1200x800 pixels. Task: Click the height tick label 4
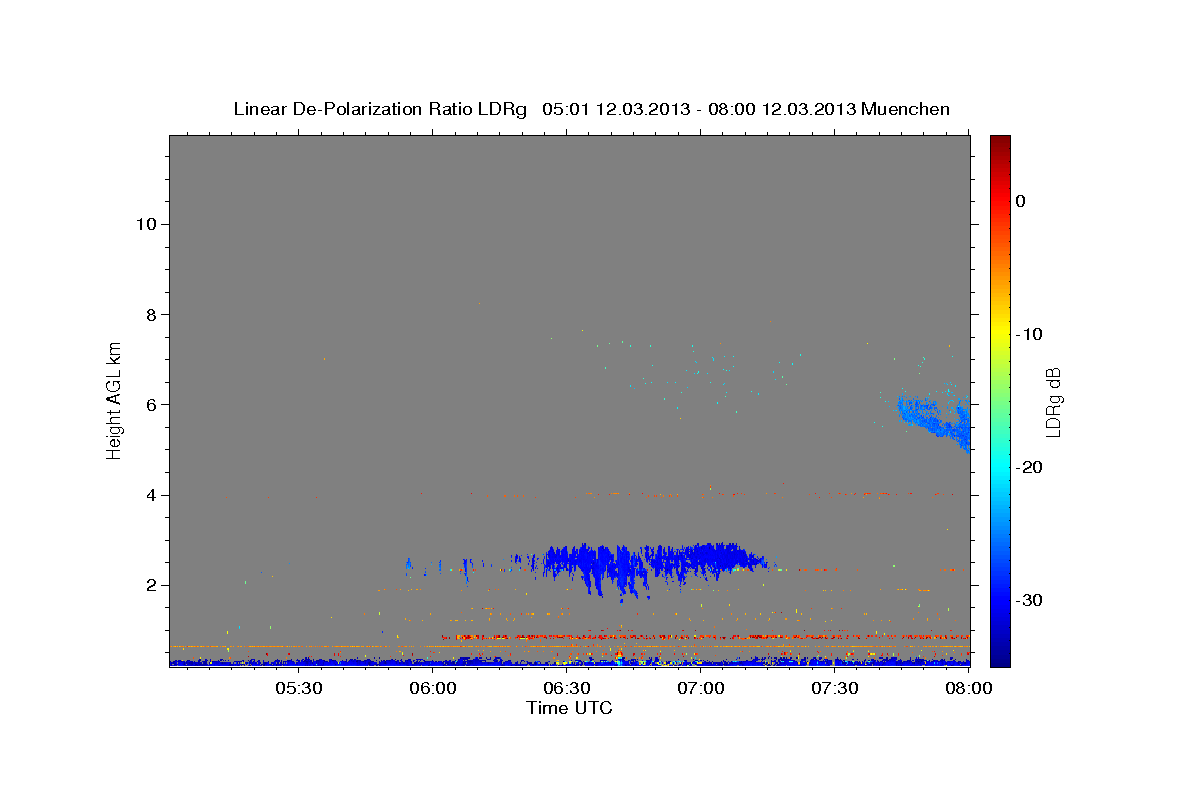pyautogui.click(x=151, y=495)
